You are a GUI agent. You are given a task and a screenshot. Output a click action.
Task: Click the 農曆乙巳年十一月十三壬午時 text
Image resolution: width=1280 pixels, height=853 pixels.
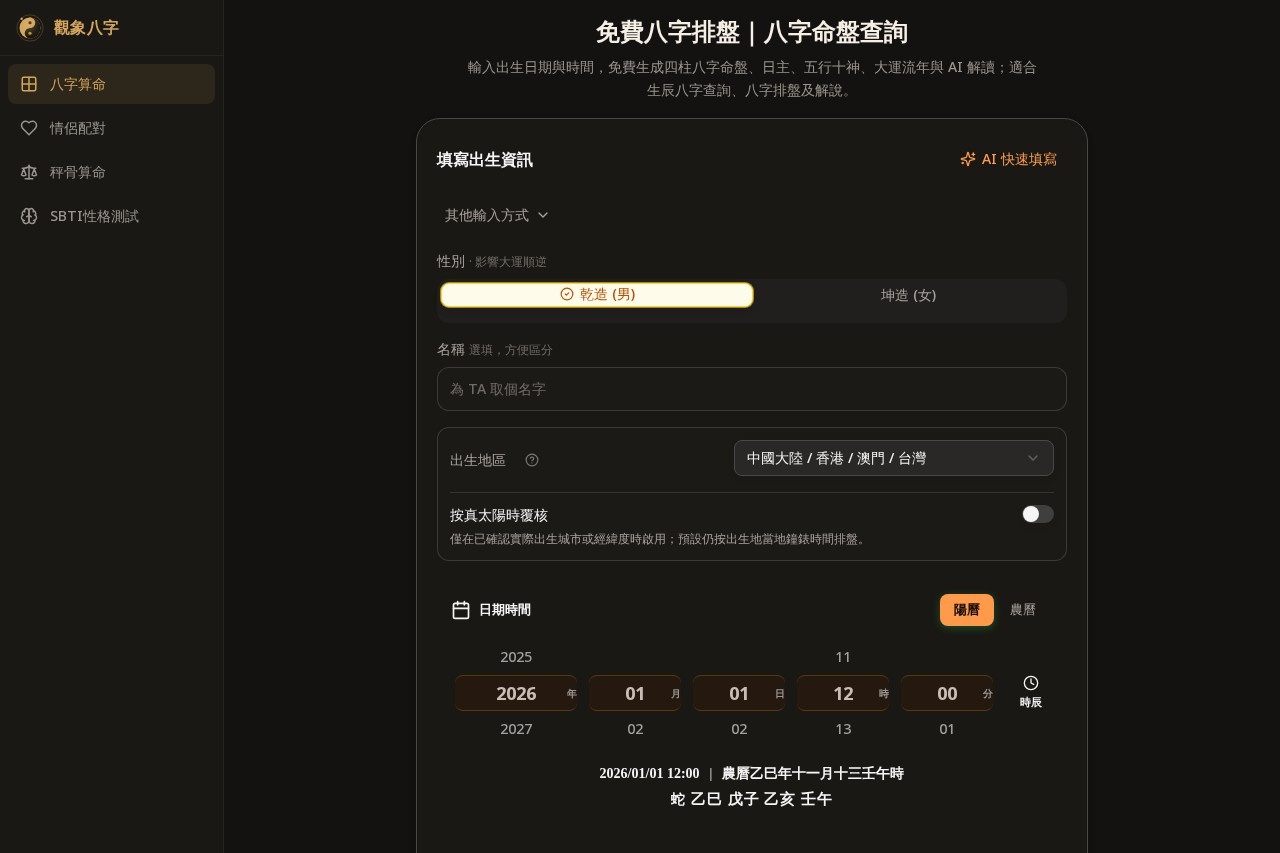[813, 773]
